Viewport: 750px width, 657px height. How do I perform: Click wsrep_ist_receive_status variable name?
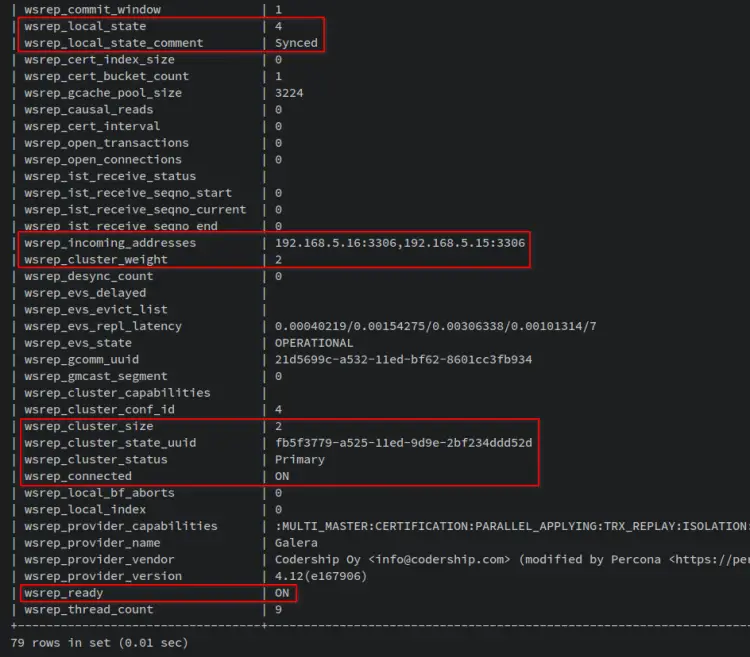tap(110, 176)
